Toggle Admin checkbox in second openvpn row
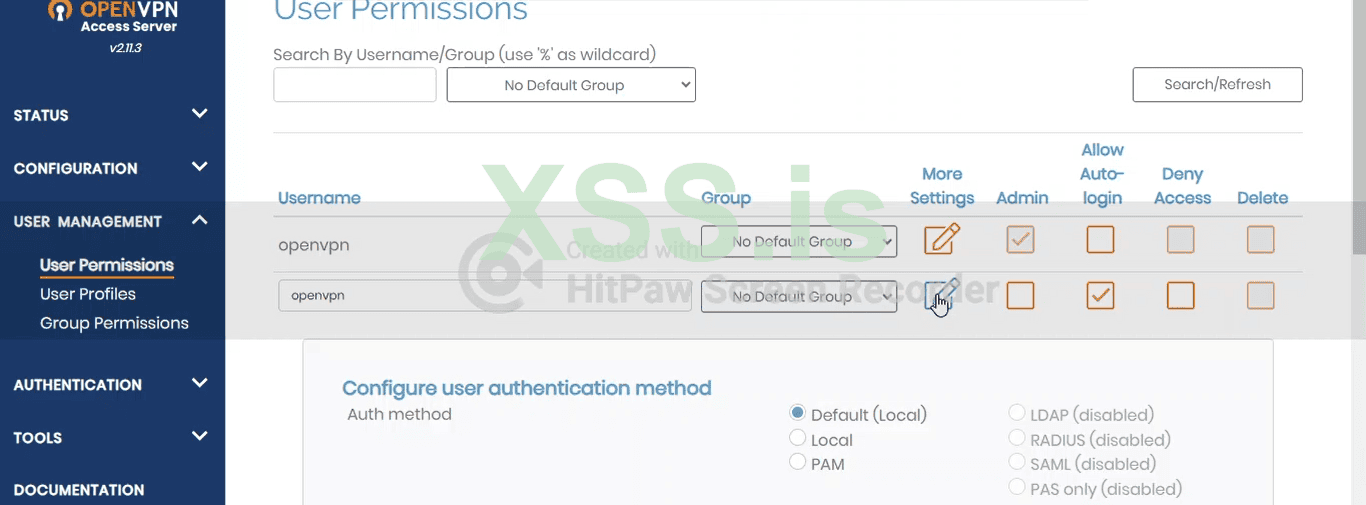The width and height of the screenshot is (1366, 505). (x=1020, y=296)
